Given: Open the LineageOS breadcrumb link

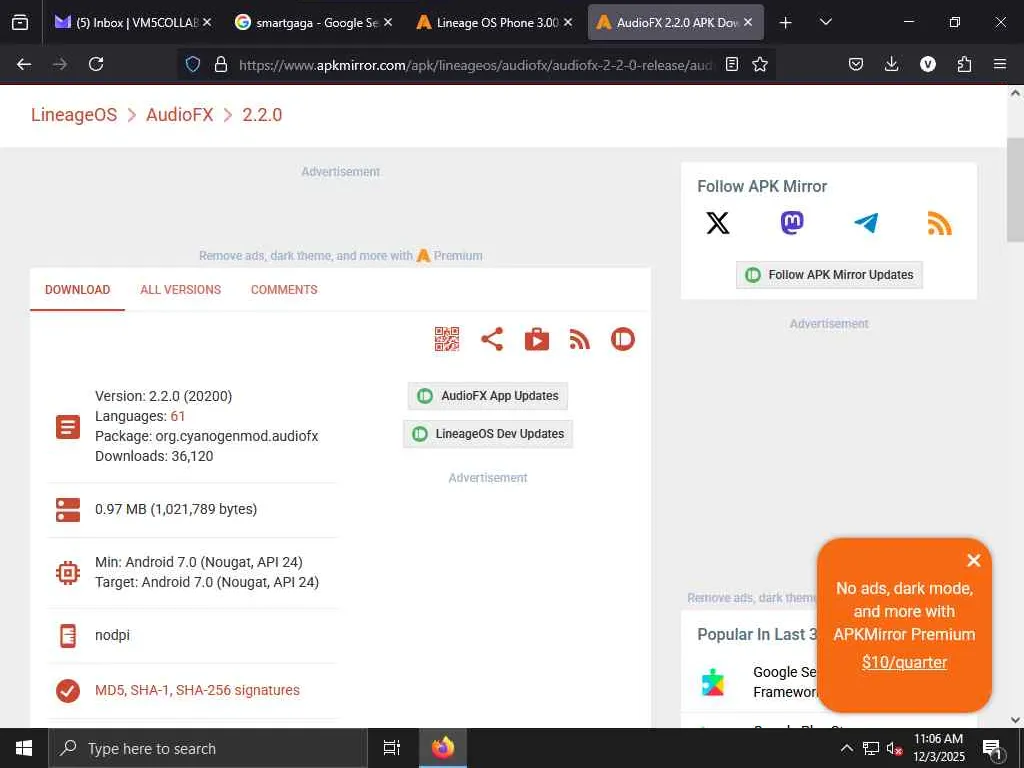Looking at the screenshot, I should coord(74,115).
